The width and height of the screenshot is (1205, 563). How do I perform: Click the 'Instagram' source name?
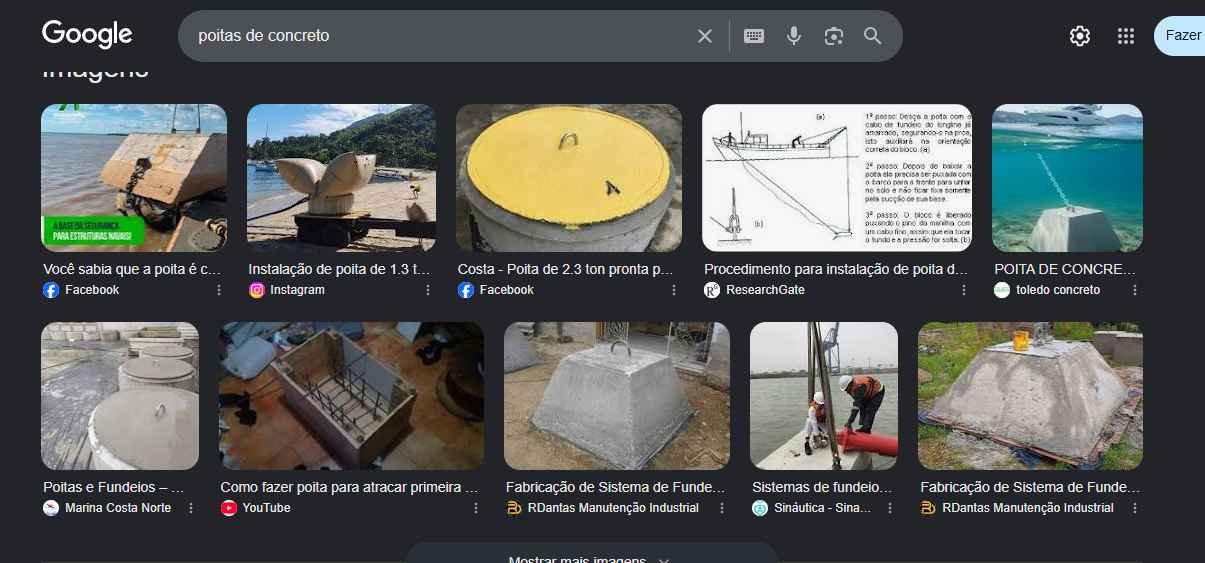[x=298, y=290]
